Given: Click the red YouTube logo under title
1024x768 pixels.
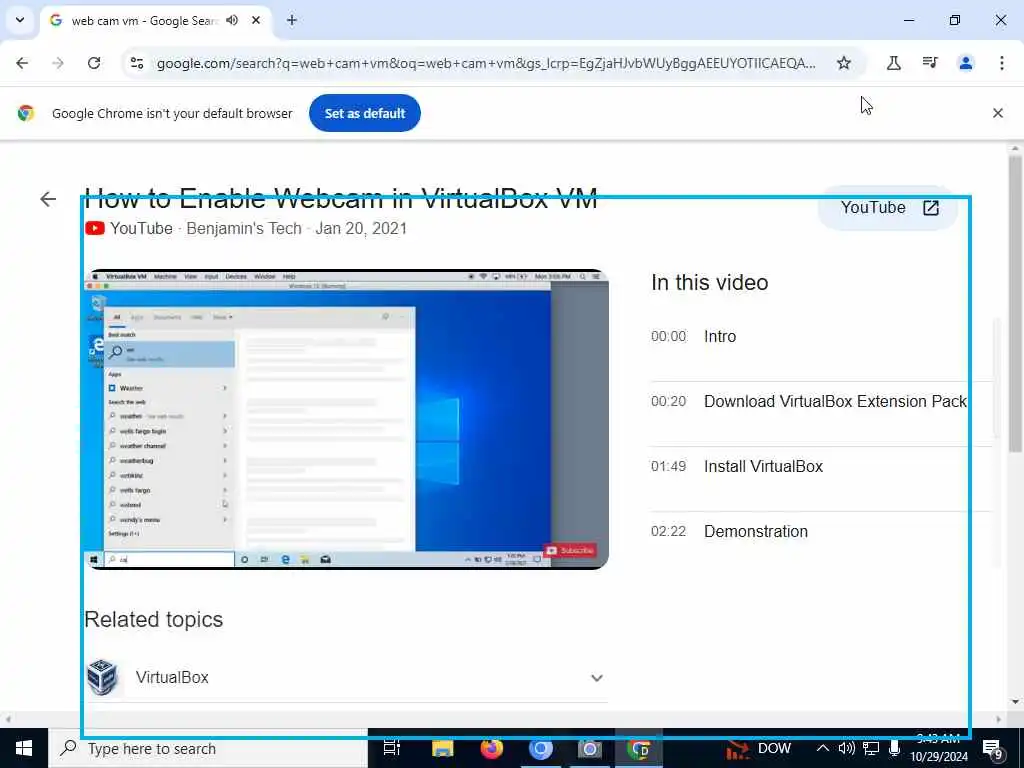Looking at the screenshot, I should (95, 228).
